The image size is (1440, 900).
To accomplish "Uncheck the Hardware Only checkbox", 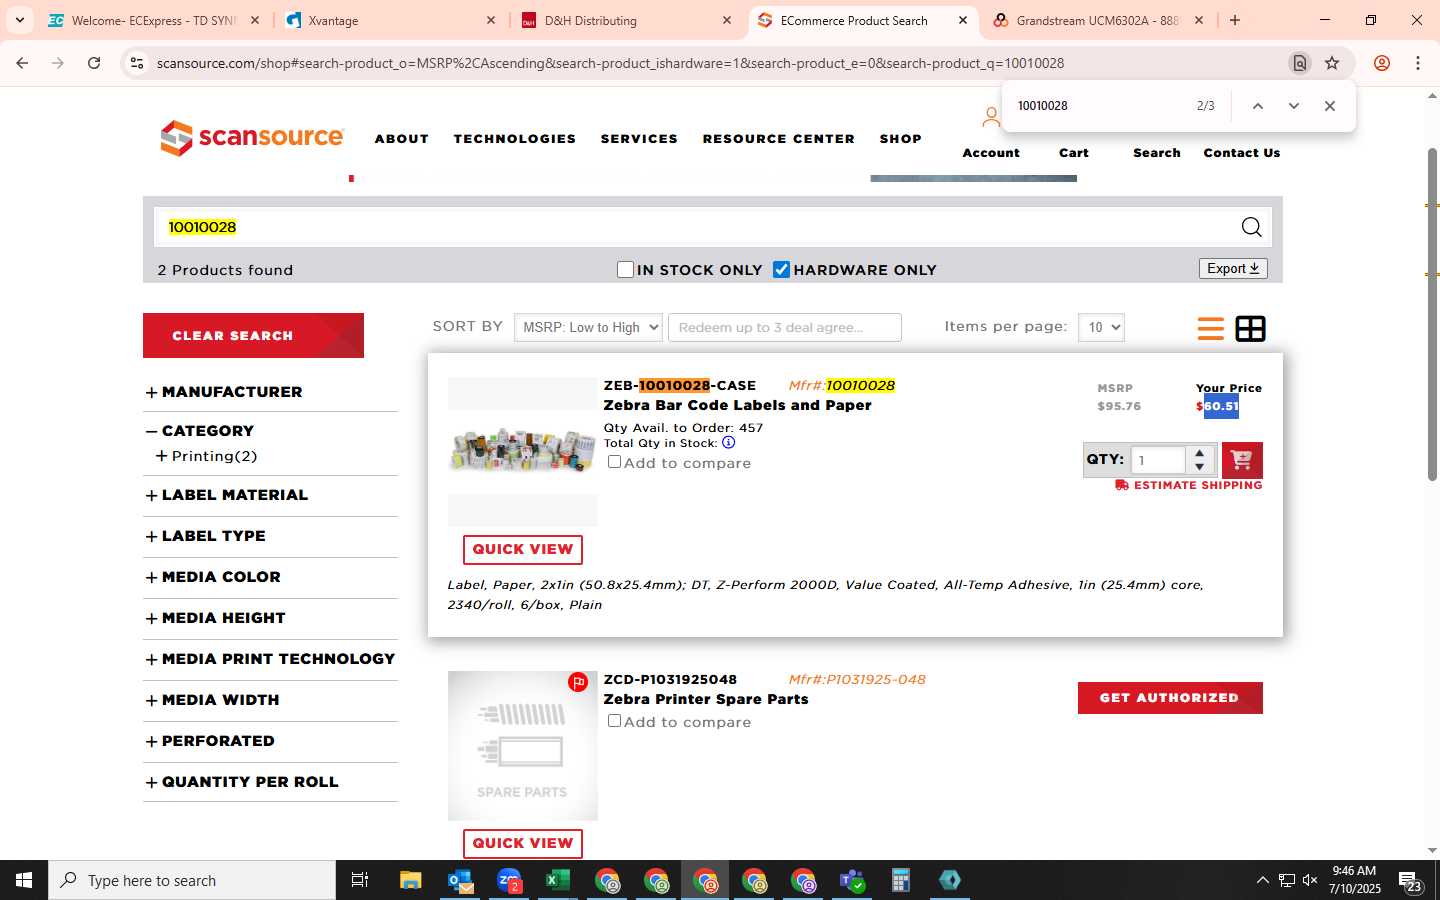I will [782, 269].
